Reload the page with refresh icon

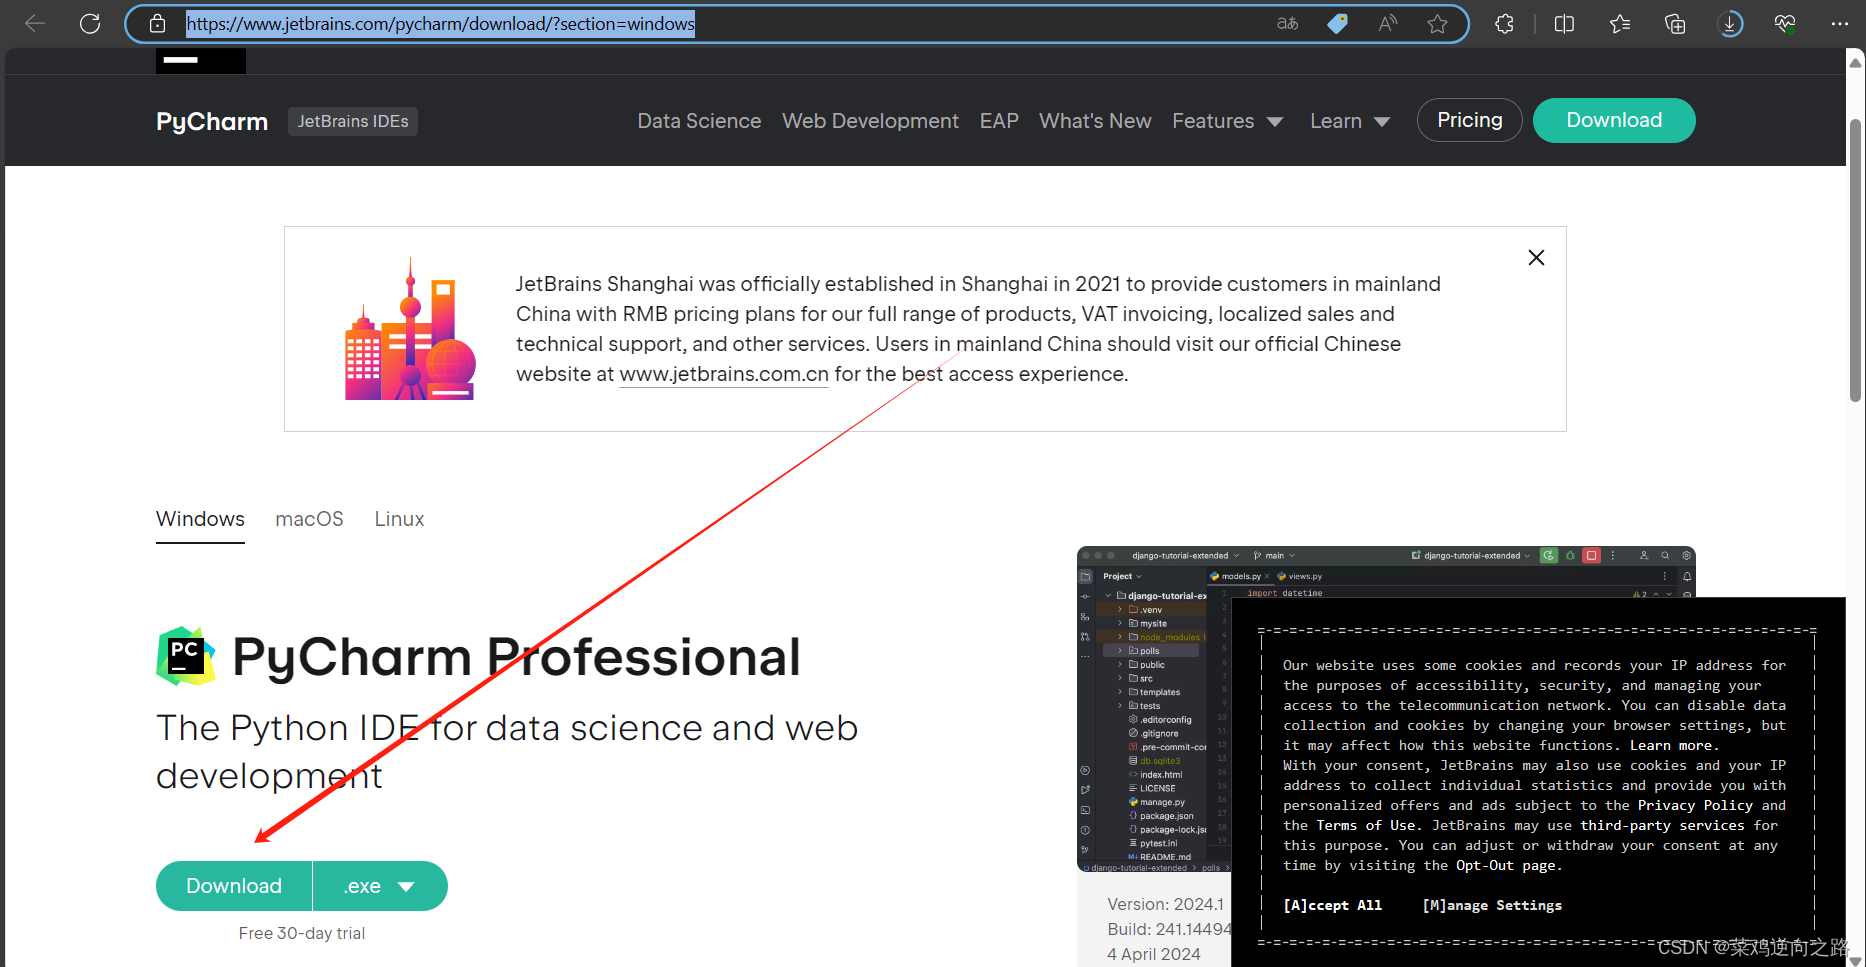tap(90, 23)
